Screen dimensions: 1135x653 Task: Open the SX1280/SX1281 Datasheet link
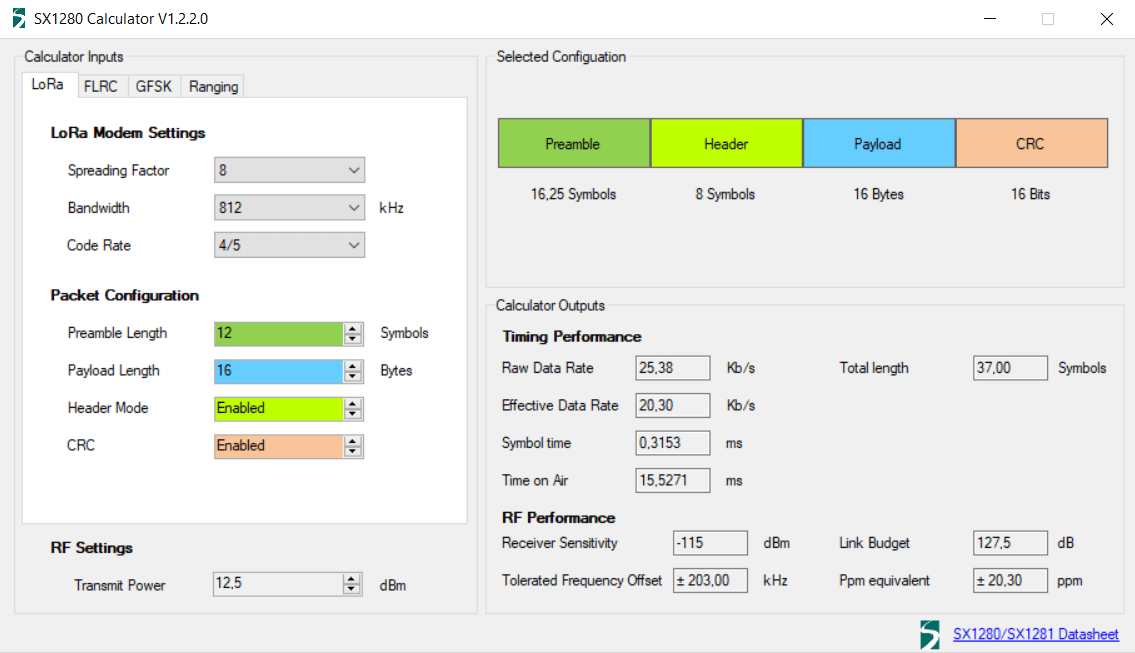tap(1035, 634)
